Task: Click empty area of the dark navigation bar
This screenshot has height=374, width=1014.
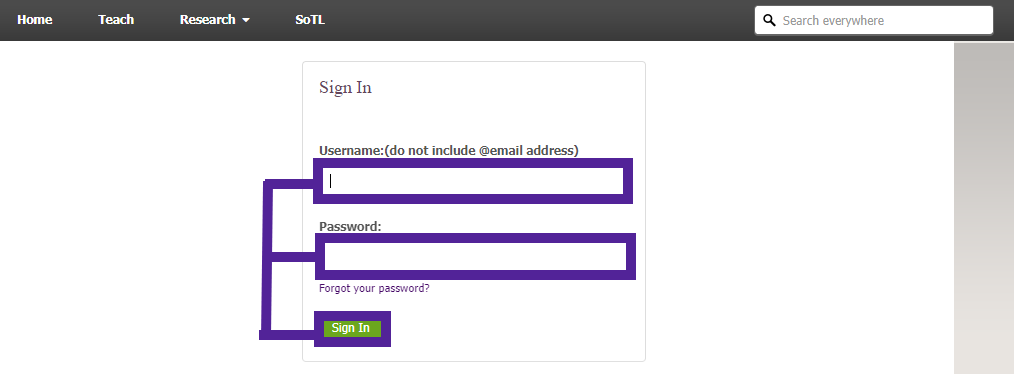Action: [x=537, y=20]
